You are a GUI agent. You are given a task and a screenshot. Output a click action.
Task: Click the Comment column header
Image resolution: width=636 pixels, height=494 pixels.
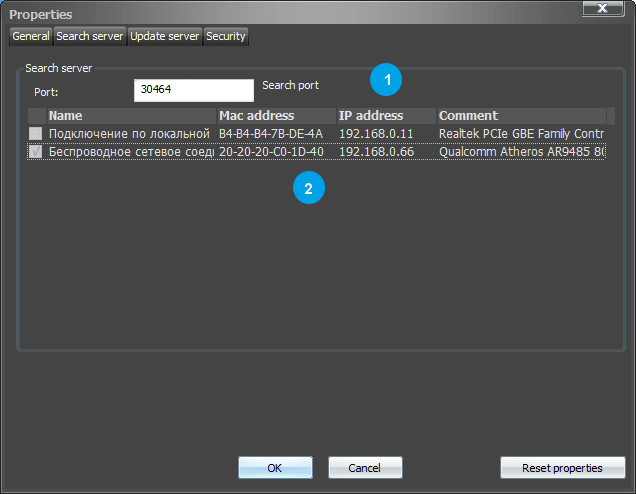pos(522,116)
